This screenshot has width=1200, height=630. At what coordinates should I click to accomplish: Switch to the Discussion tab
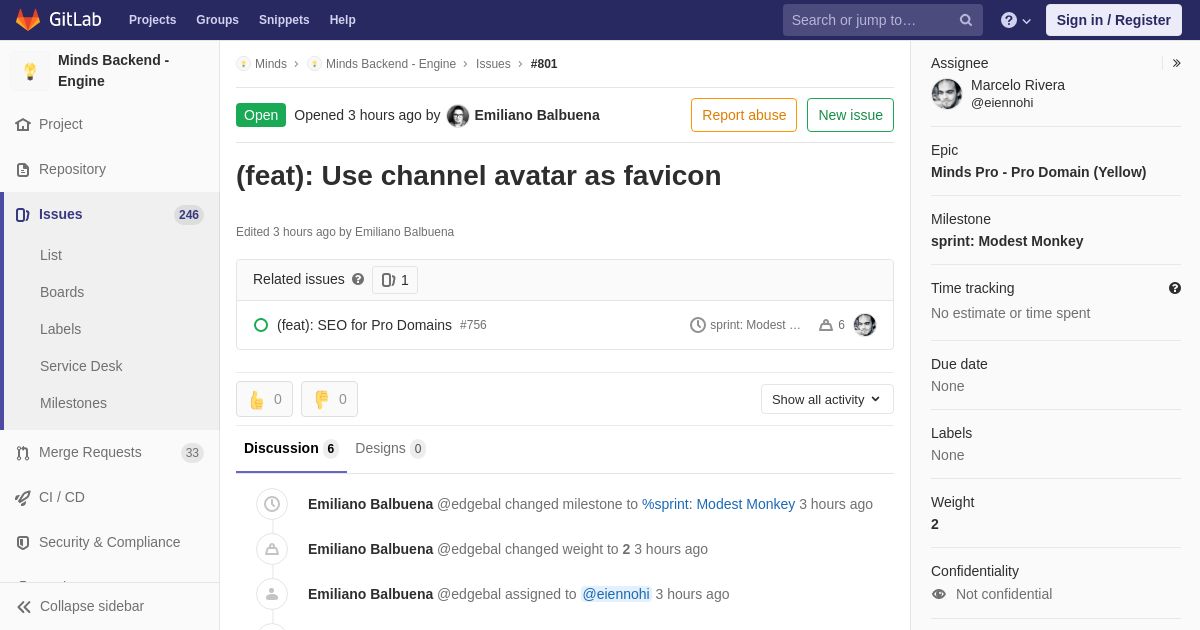click(x=291, y=449)
